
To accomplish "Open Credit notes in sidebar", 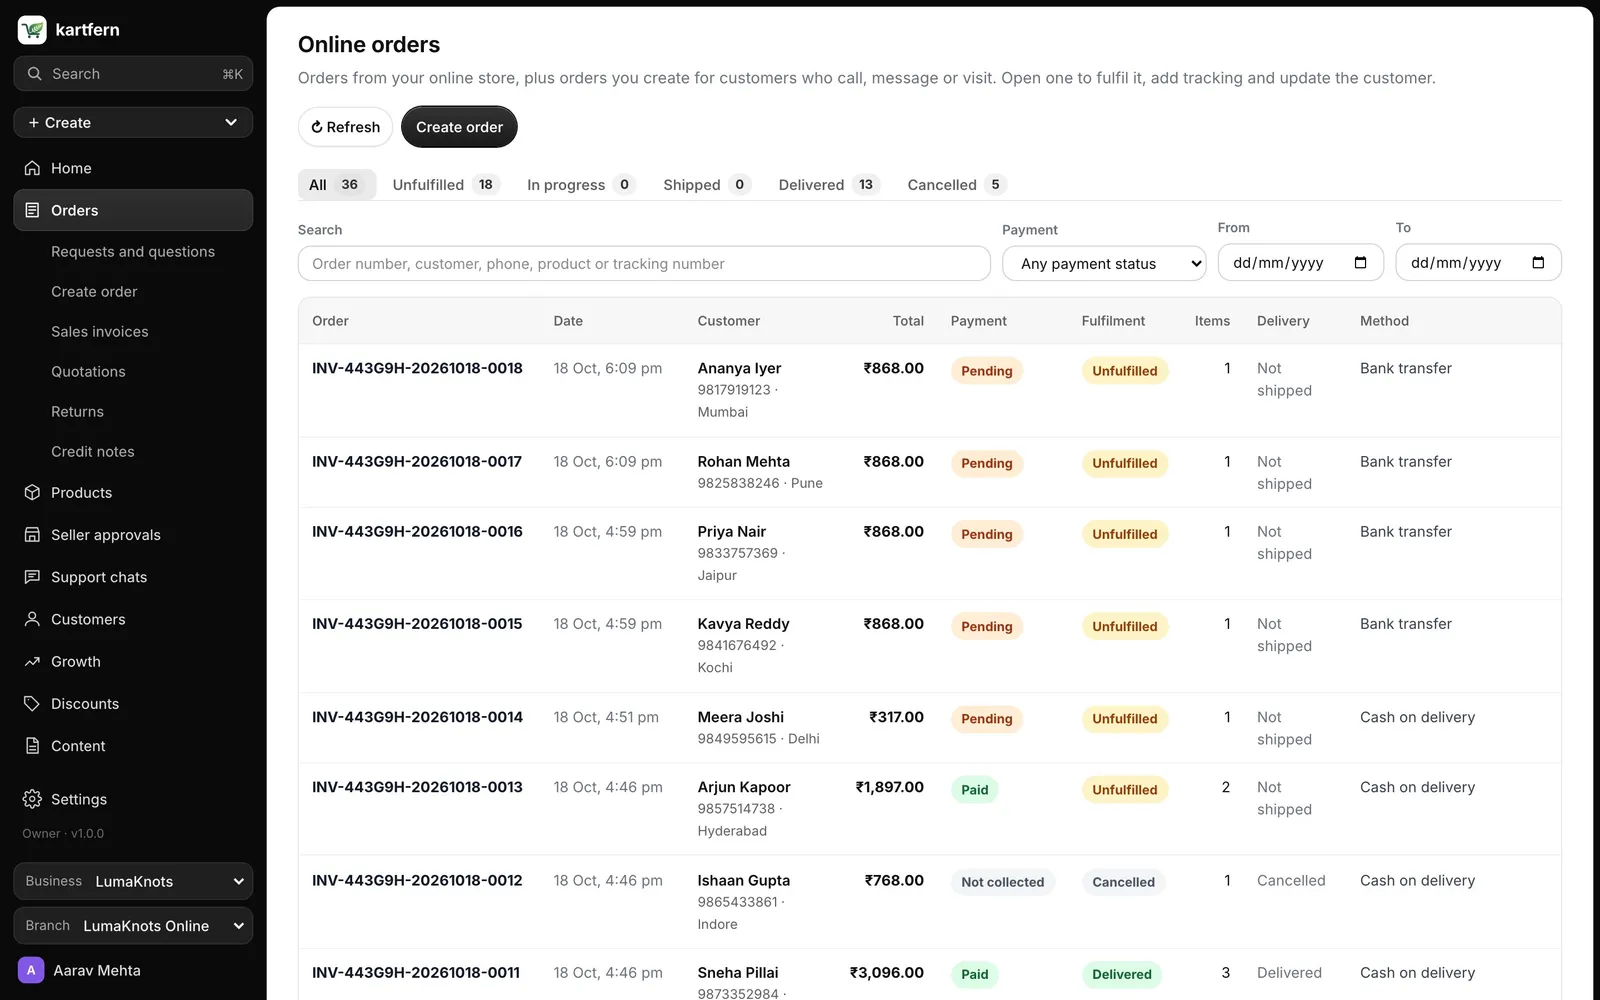I will pyautogui.click(x=93, y=452).
